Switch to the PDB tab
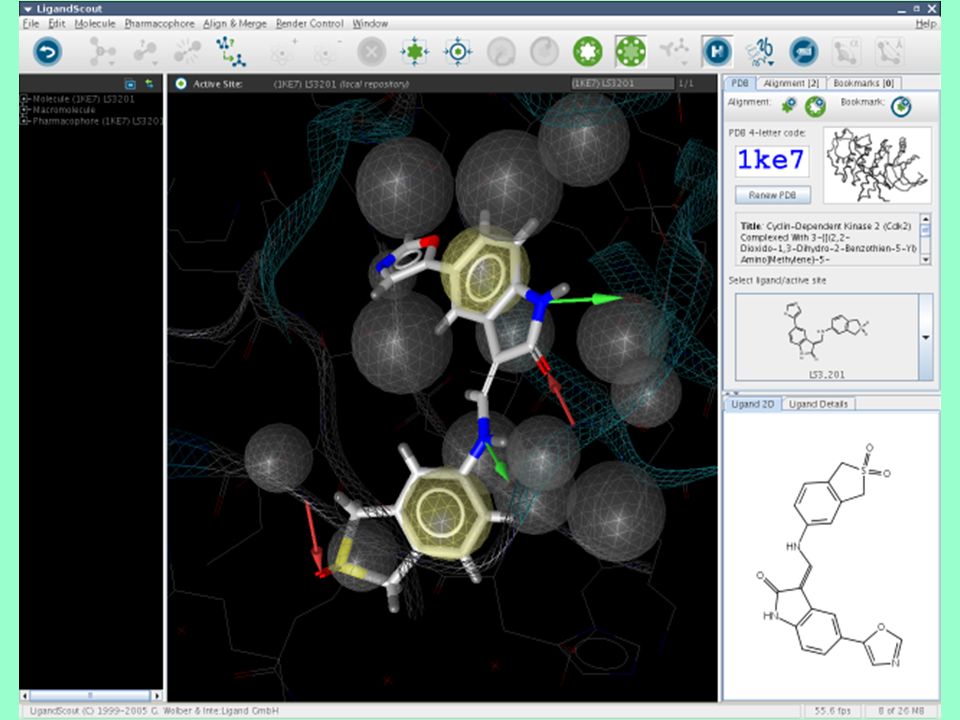 pyautogui.click(x=740, y=83)
